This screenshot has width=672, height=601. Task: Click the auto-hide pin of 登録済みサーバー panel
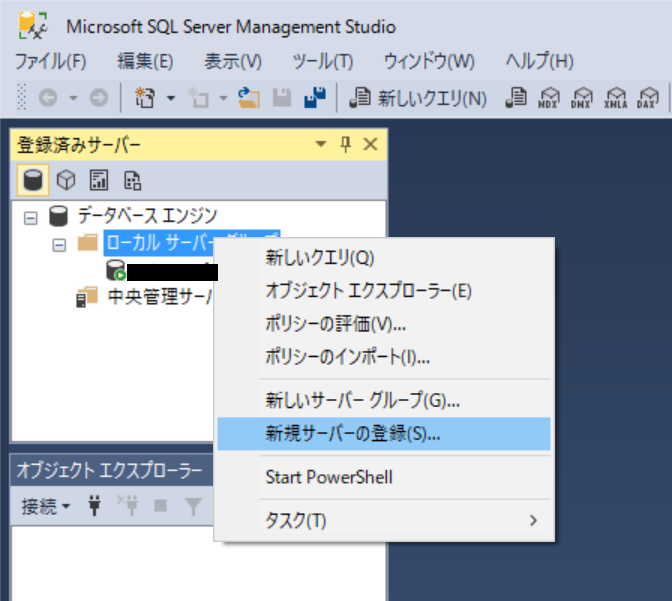pyautogui.click(x=345, y=144)
